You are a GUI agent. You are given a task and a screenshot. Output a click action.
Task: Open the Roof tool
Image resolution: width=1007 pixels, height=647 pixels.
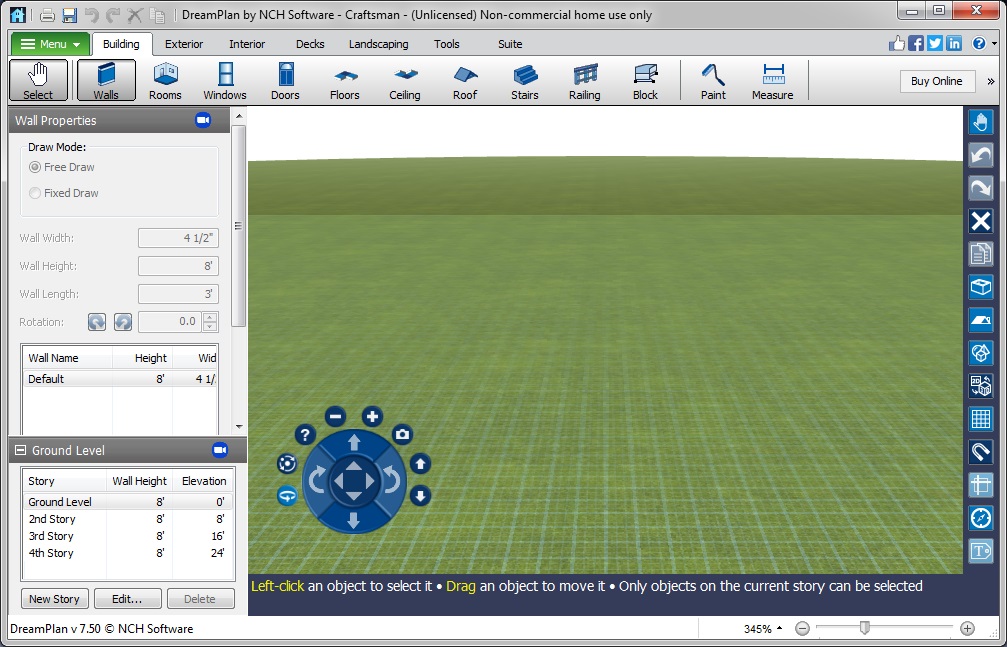tap(464, 80)
